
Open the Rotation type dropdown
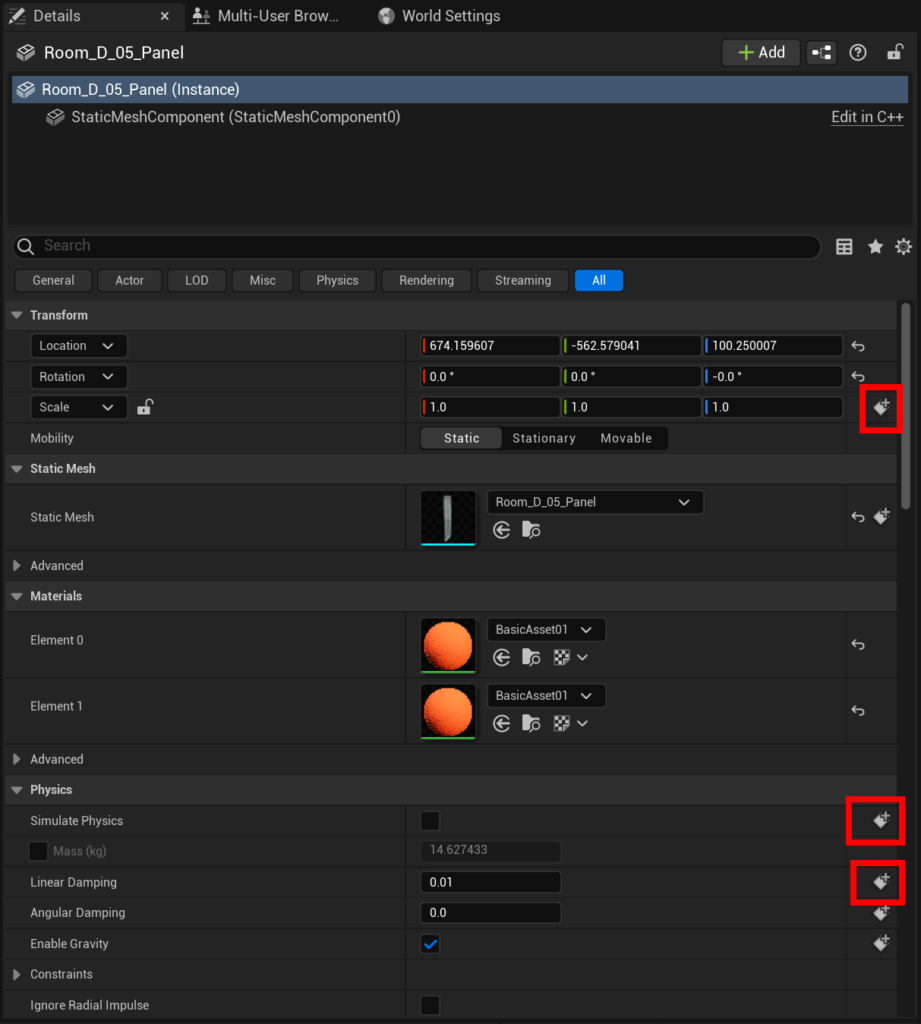click(x=79, y=377)
